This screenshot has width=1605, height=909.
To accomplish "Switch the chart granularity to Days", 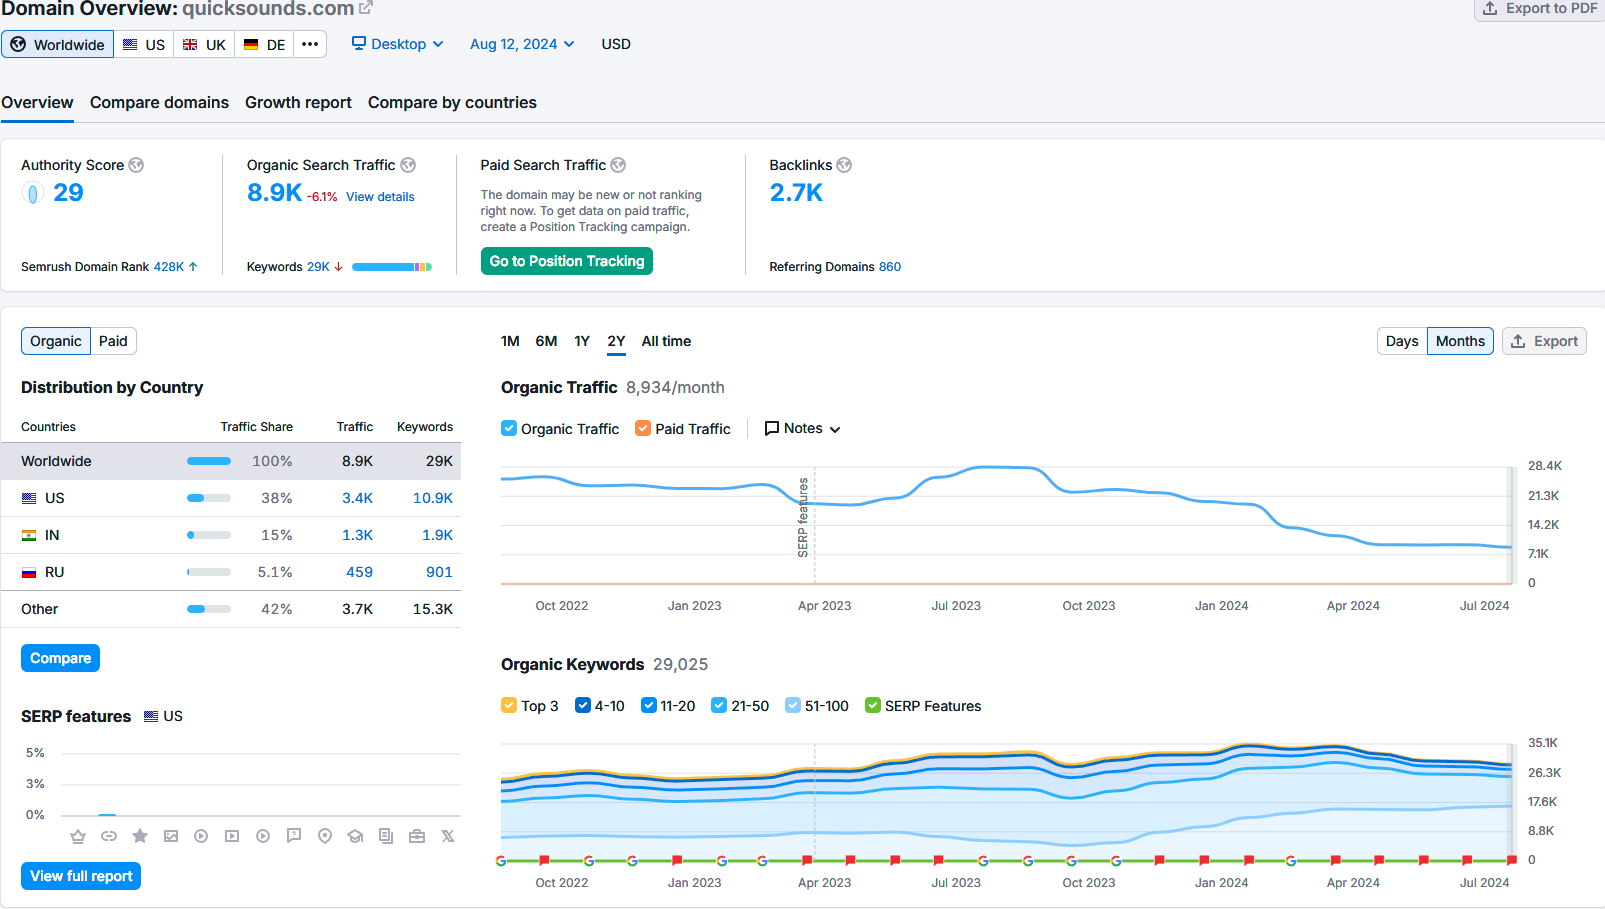I will coord(1401,341).
